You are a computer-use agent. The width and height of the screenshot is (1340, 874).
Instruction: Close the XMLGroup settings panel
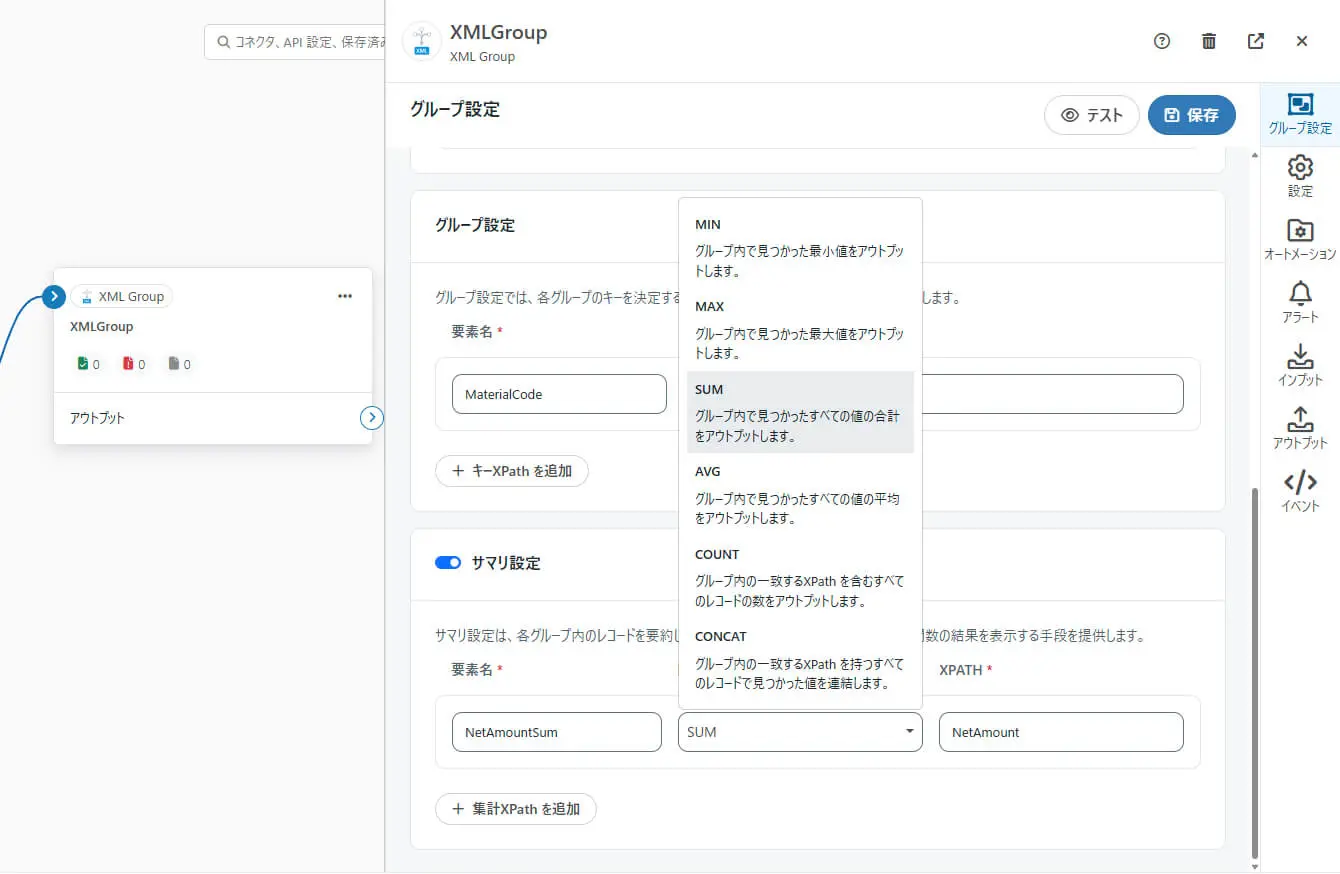pyautogui.click(x=1302, y=41)
